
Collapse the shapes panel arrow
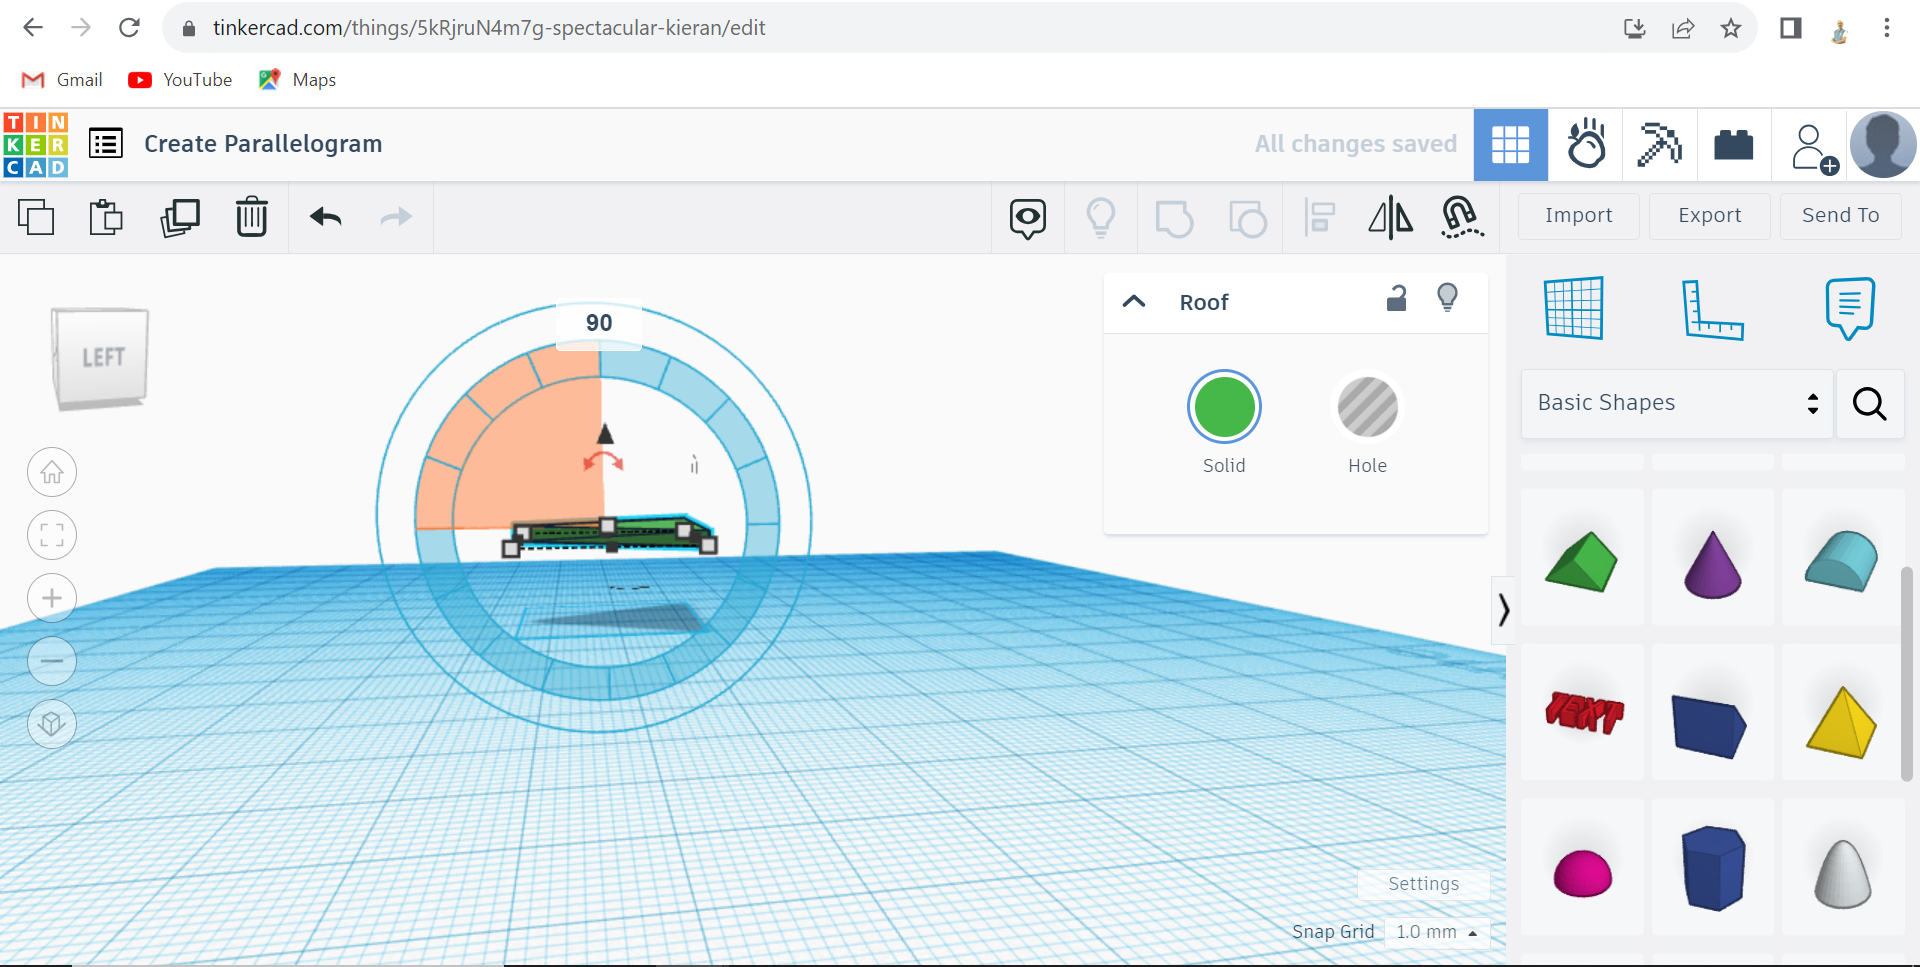pyautogui.click(x=1503, y=610)
